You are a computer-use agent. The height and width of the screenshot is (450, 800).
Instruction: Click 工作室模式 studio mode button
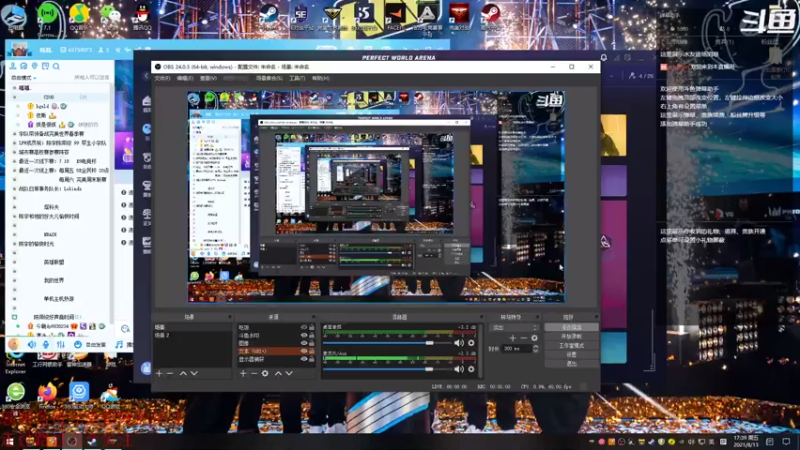click(571, 346)
